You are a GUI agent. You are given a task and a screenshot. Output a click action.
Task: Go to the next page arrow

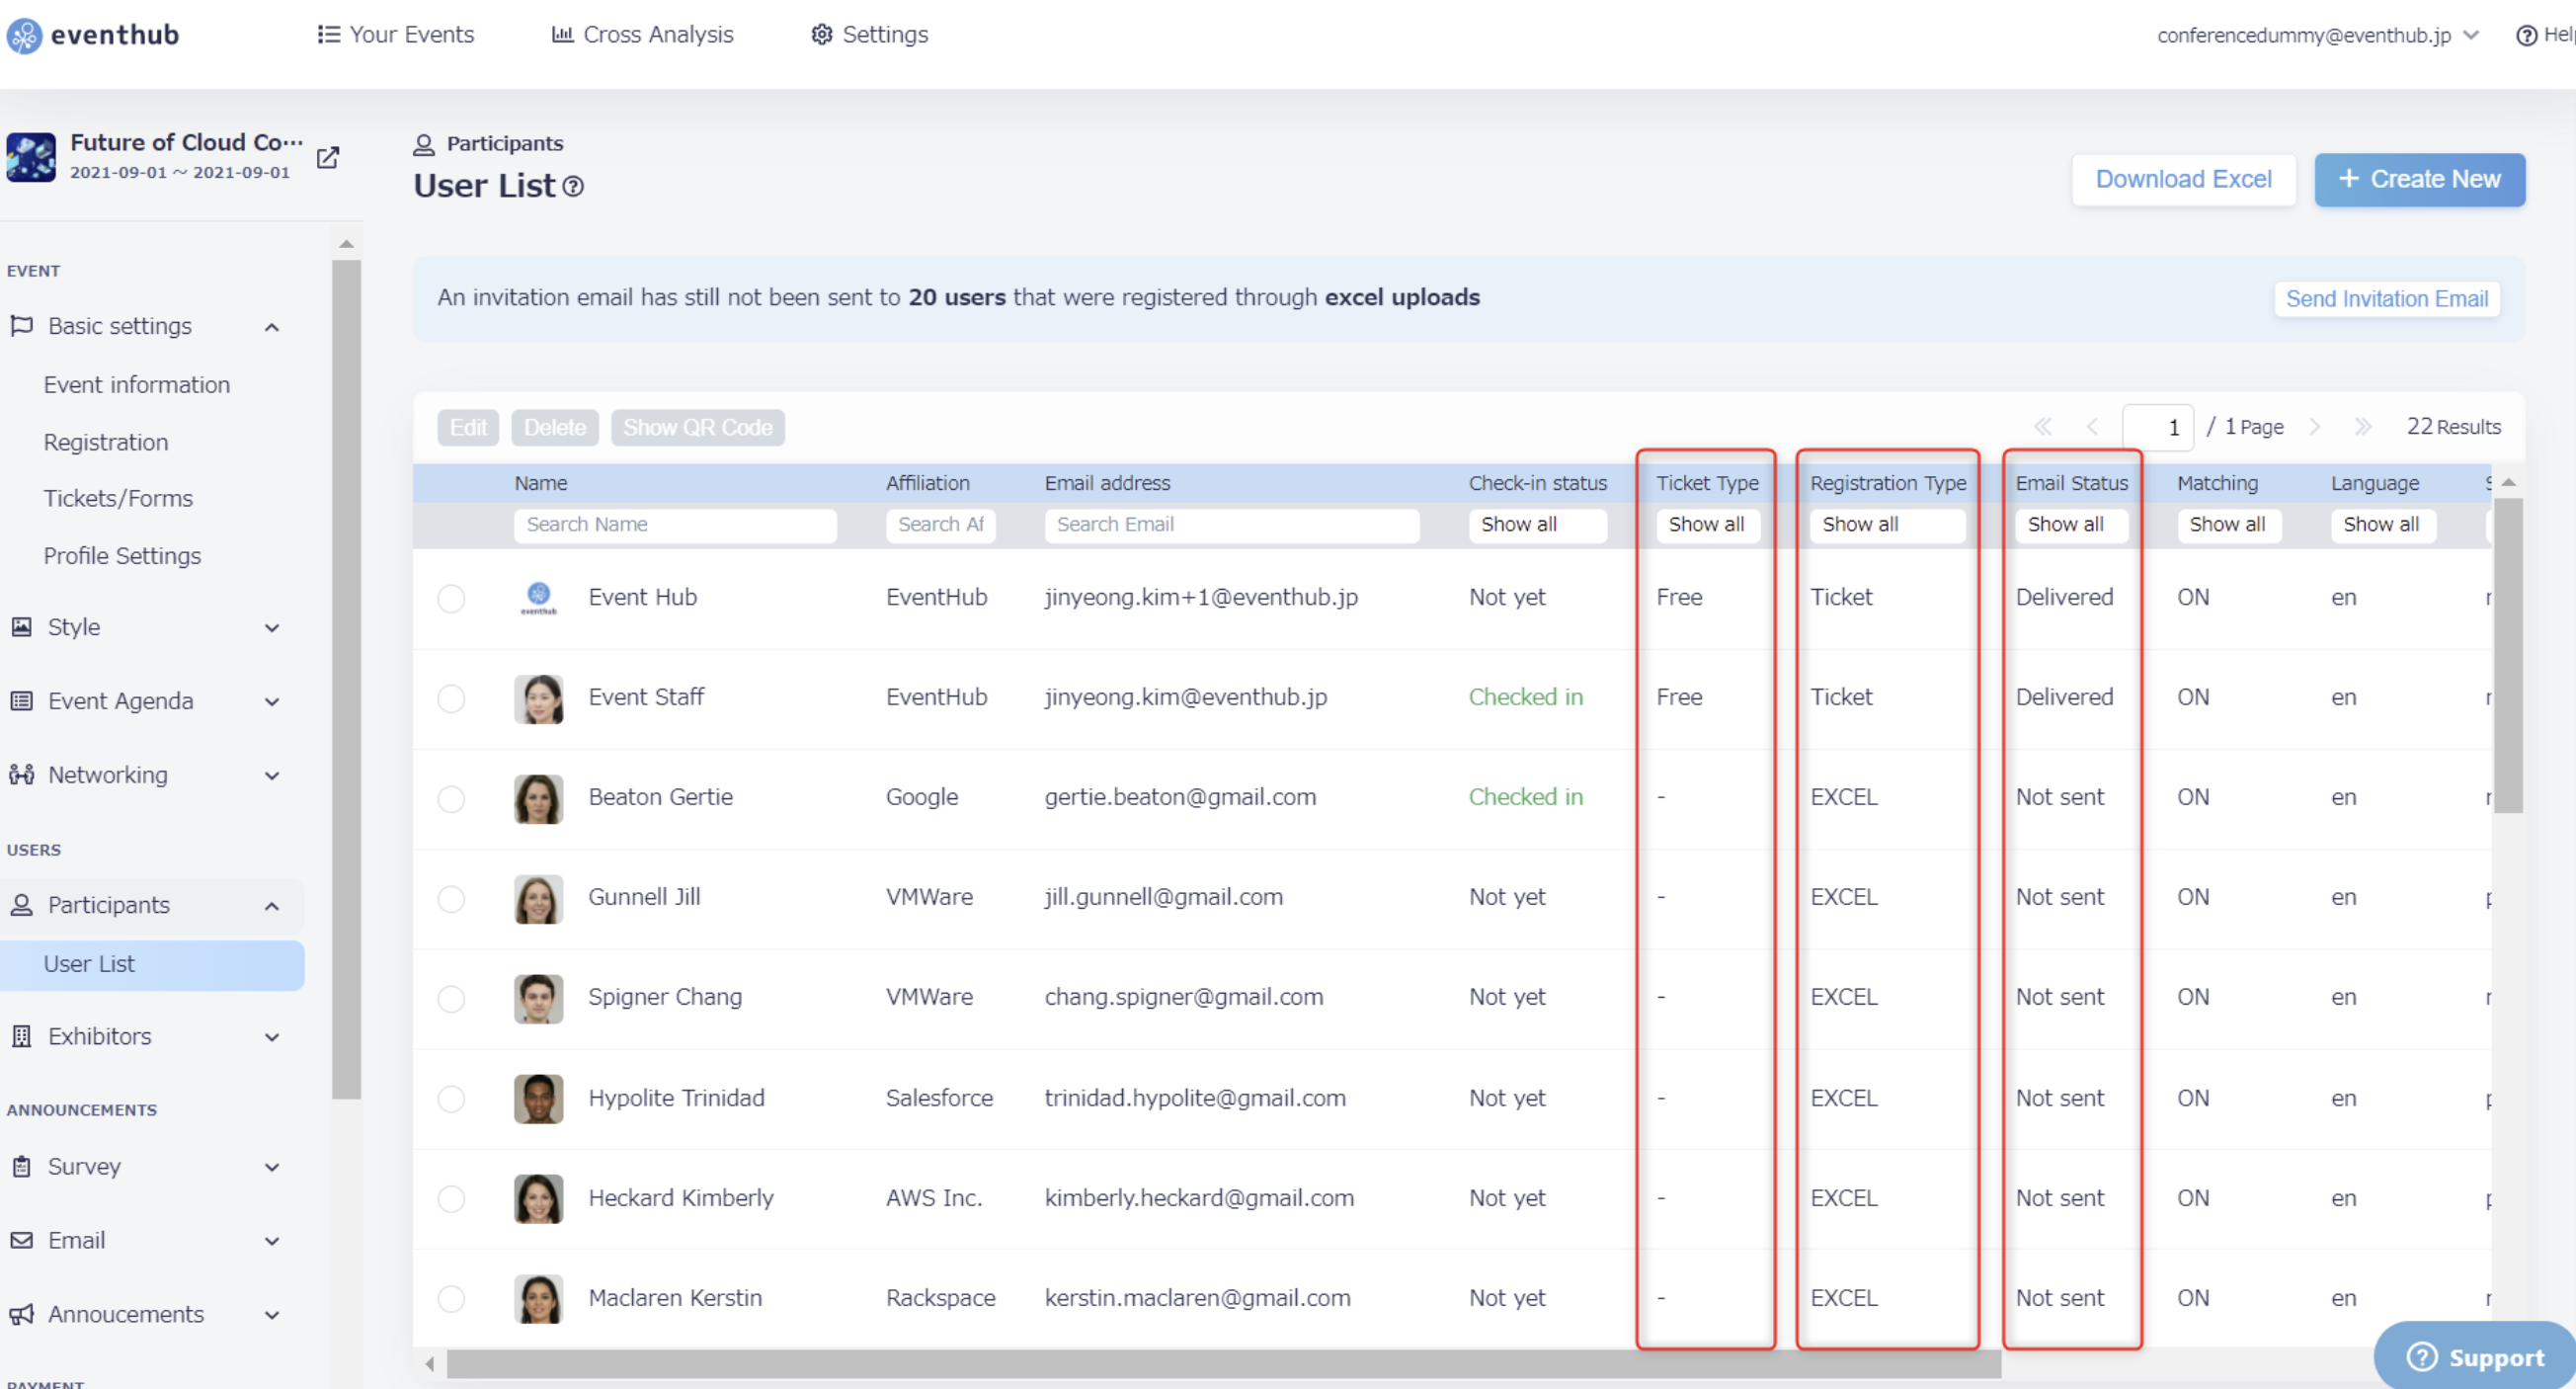coord(2314,427)
